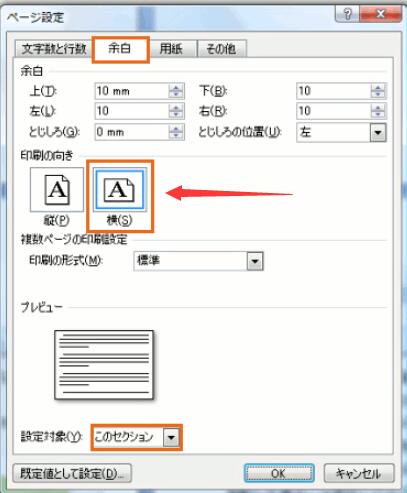Decrease the 上(T) top margin value
This screenshot has height=493, width=407.
pos(176,95)
